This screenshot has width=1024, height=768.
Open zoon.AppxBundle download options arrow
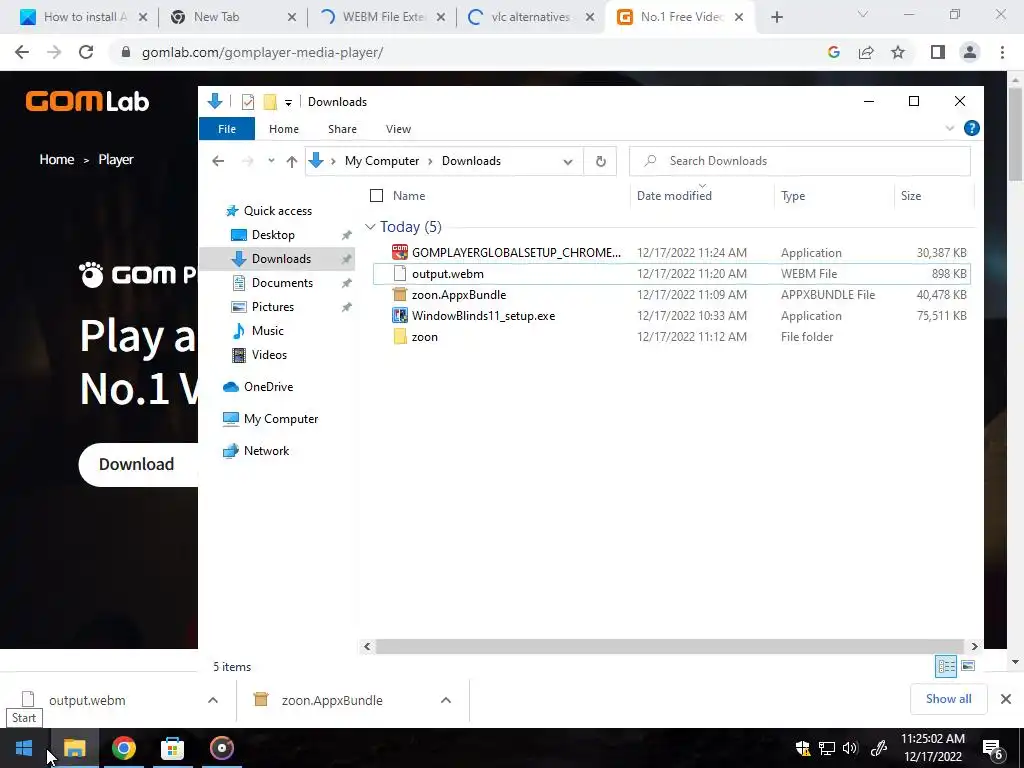point(446,700)
